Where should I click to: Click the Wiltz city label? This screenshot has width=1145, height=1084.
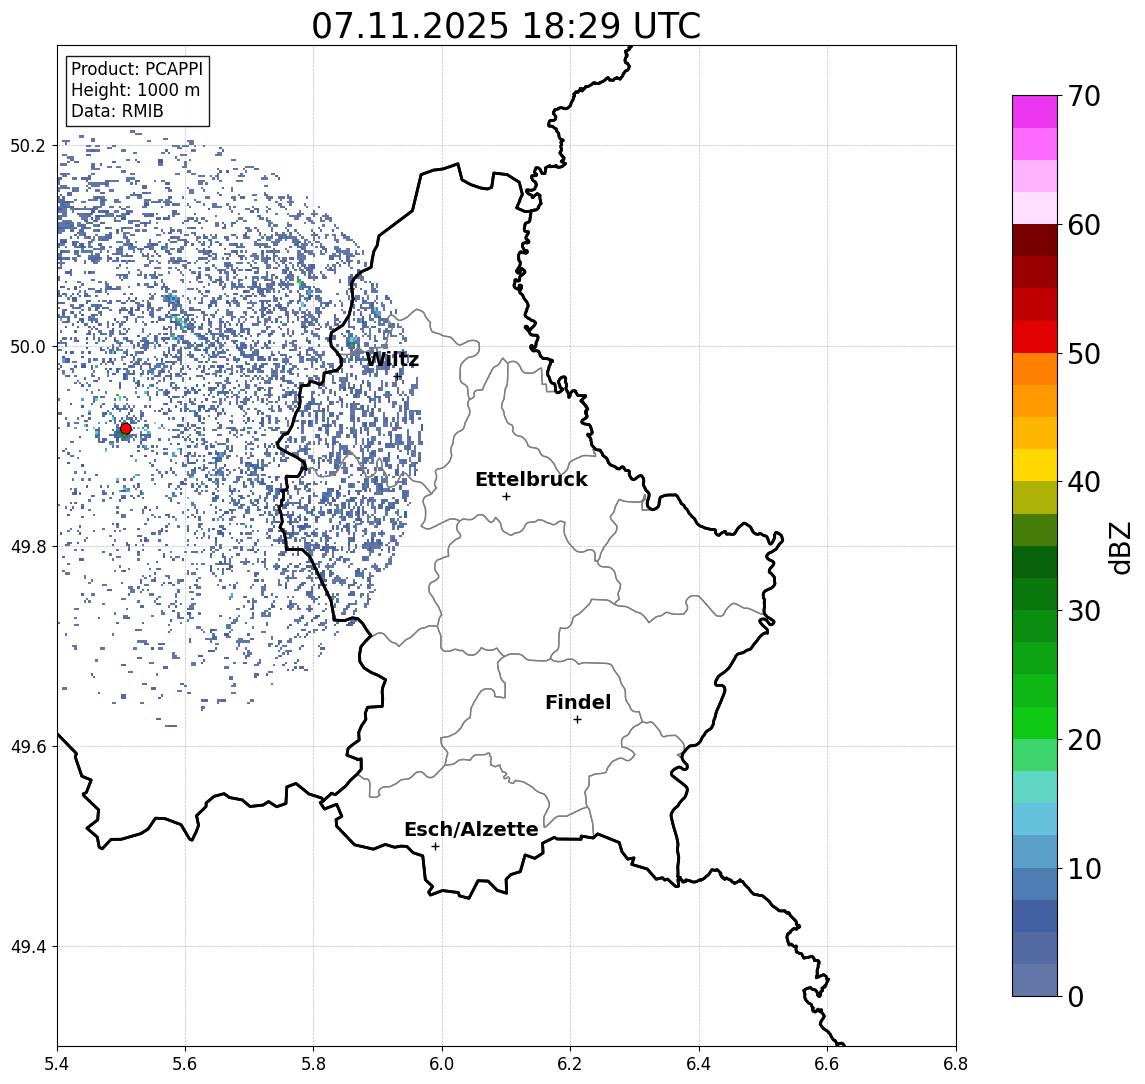[x=392, y=359]
